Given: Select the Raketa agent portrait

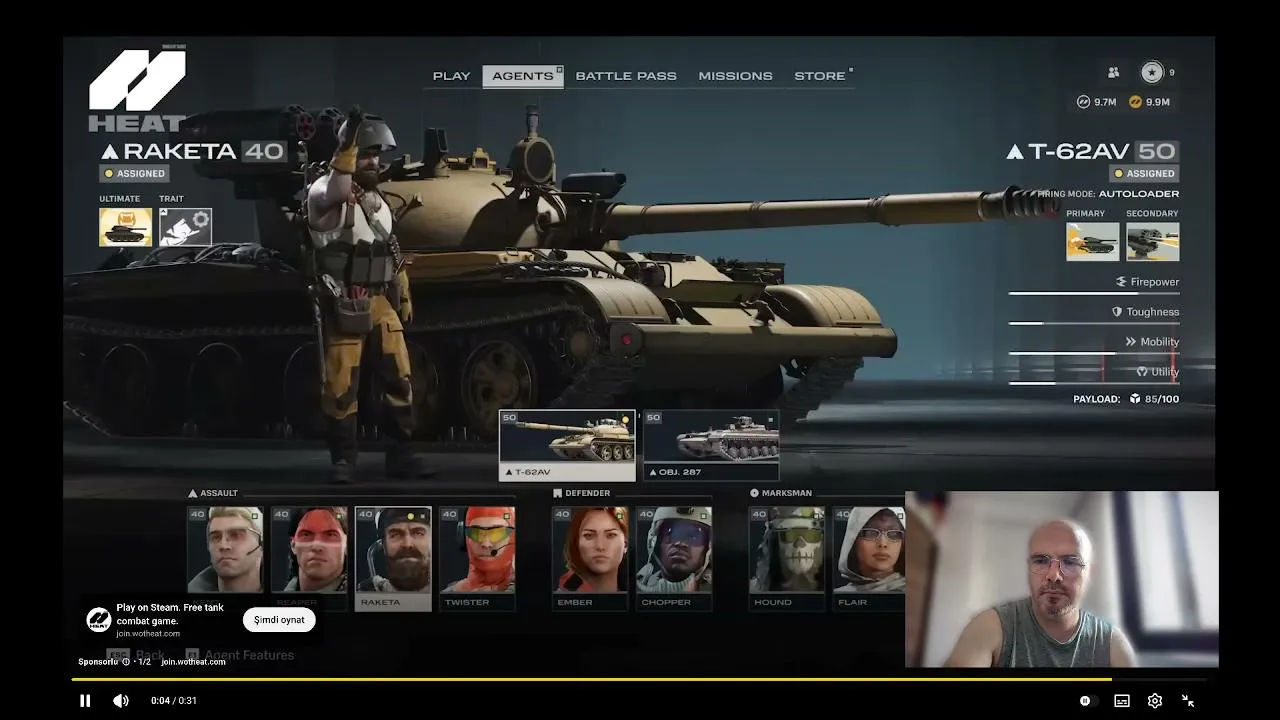Looking at the screenshot, I should click(394, 558).
